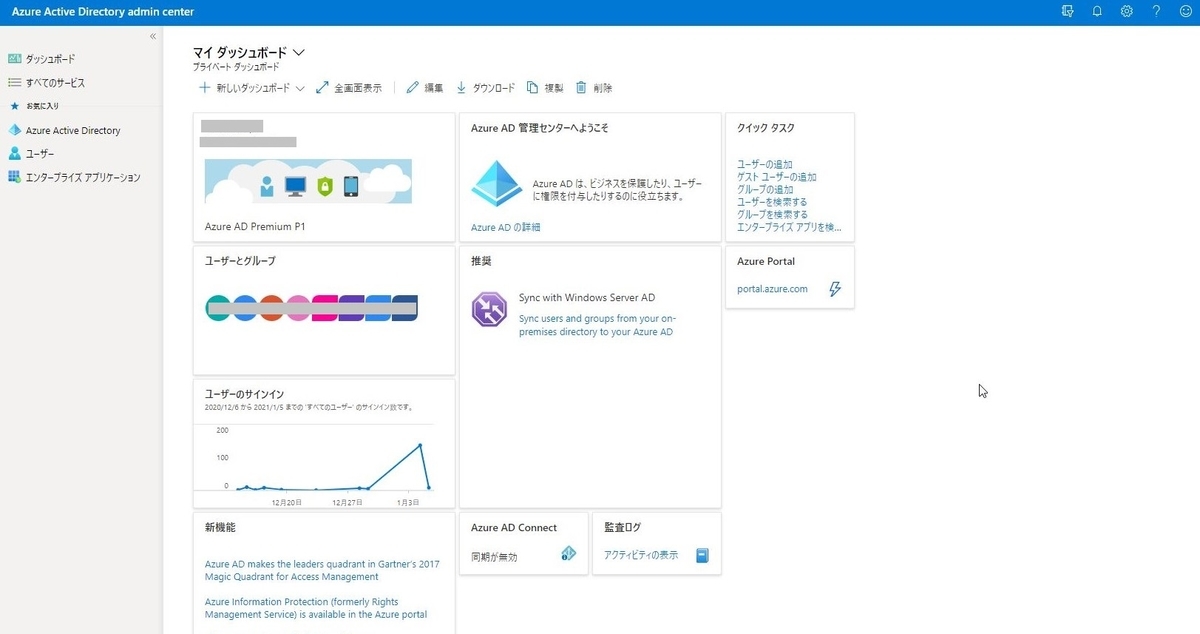Click the ユーザーの追加 quick task link
This screenshot has width=1200, height=634.
click(x=765, y=164)
